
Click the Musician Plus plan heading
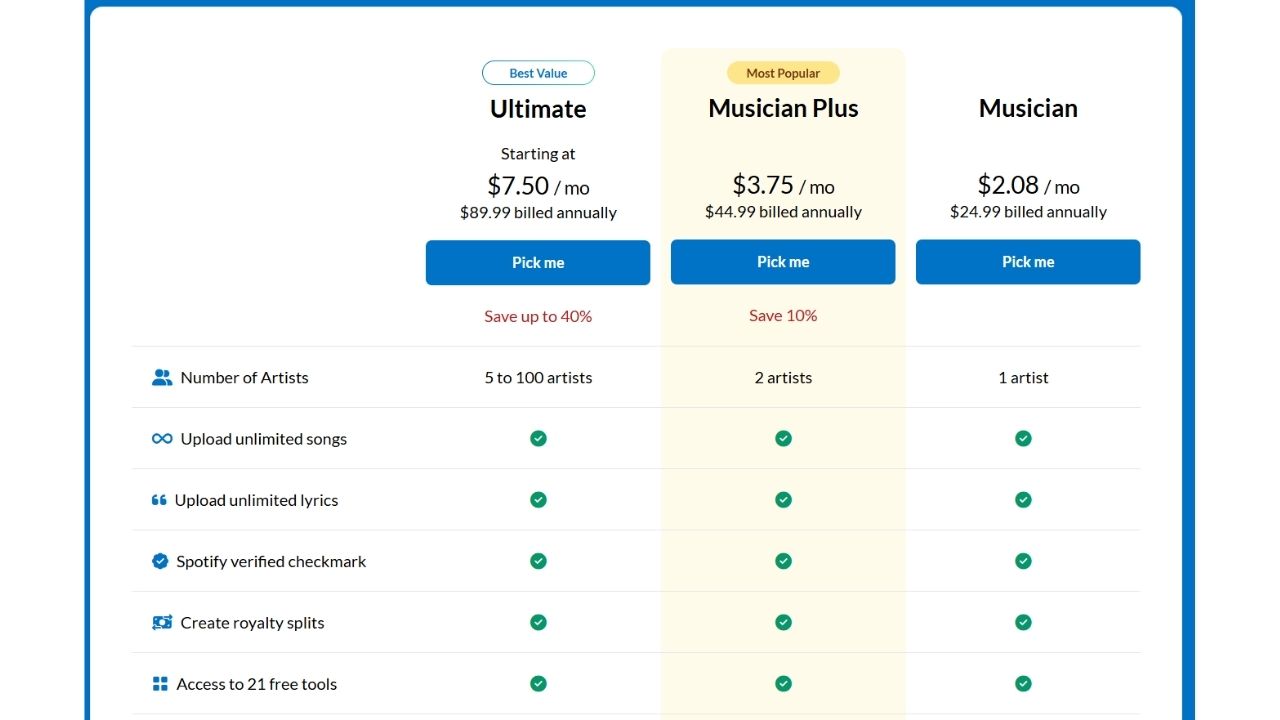[783, 108]
